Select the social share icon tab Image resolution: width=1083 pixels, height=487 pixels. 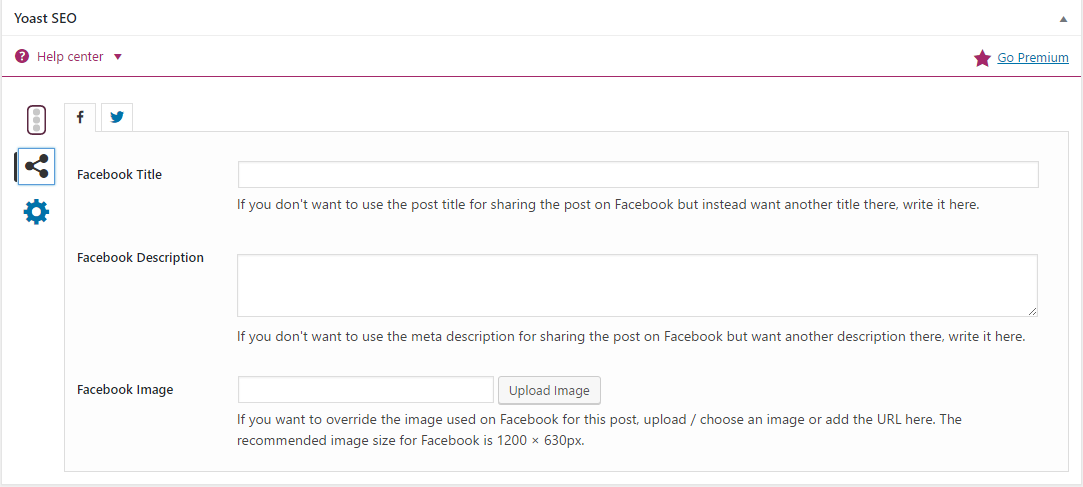(x=36, y=166)
